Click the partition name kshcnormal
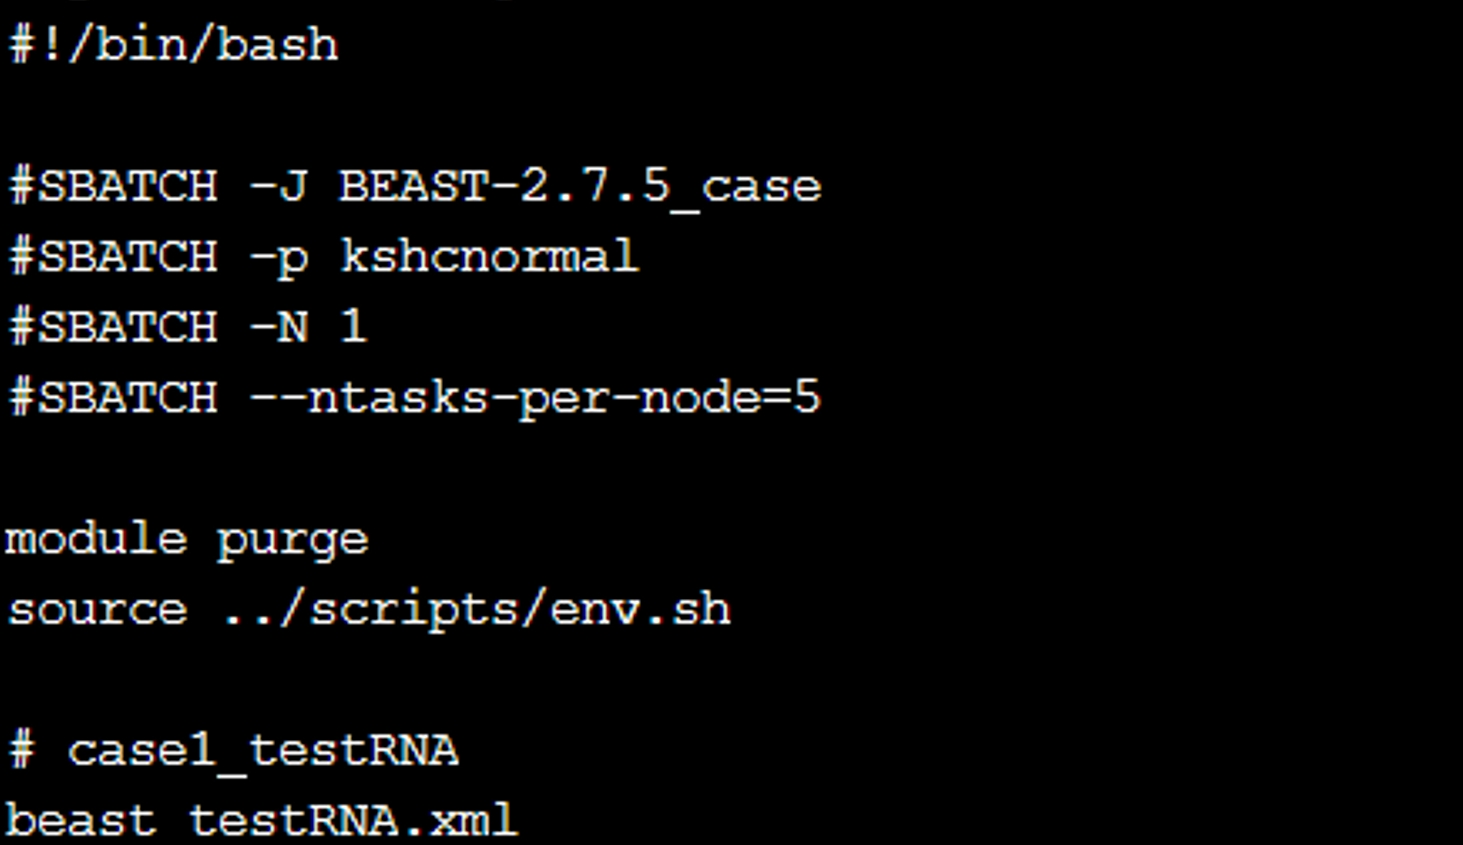 pyautogui.click(x=488, y=258)
